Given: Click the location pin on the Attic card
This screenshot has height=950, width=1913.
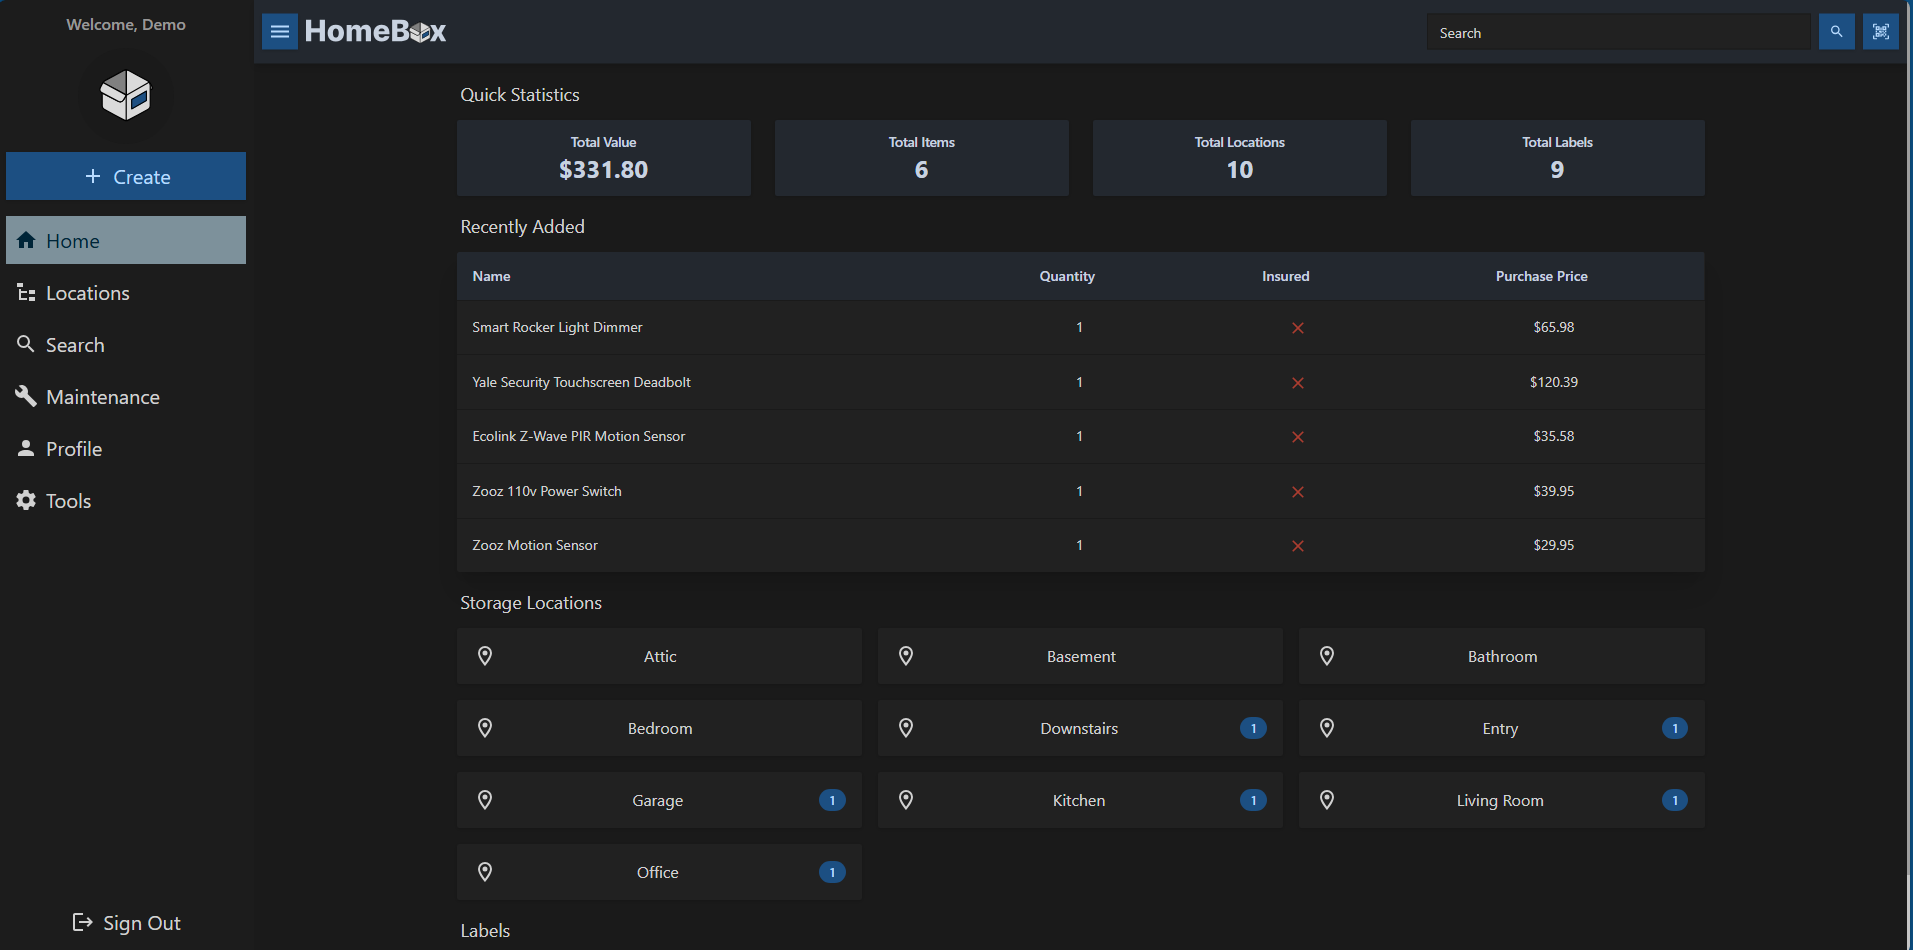Looking at the screenshot, I should [x=485, y=655].
